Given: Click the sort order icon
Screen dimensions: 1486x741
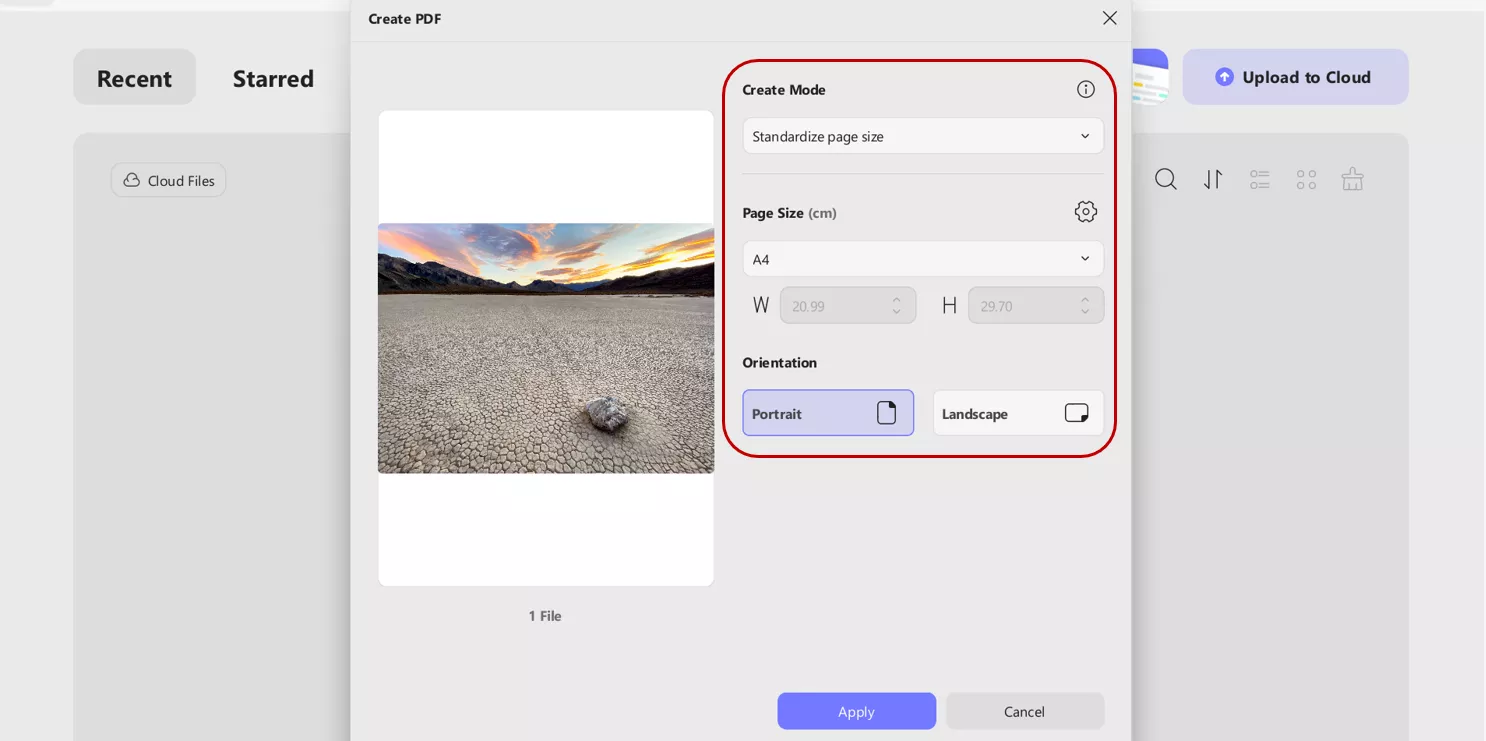Looking at the screenshot, I should [1212, 179].
